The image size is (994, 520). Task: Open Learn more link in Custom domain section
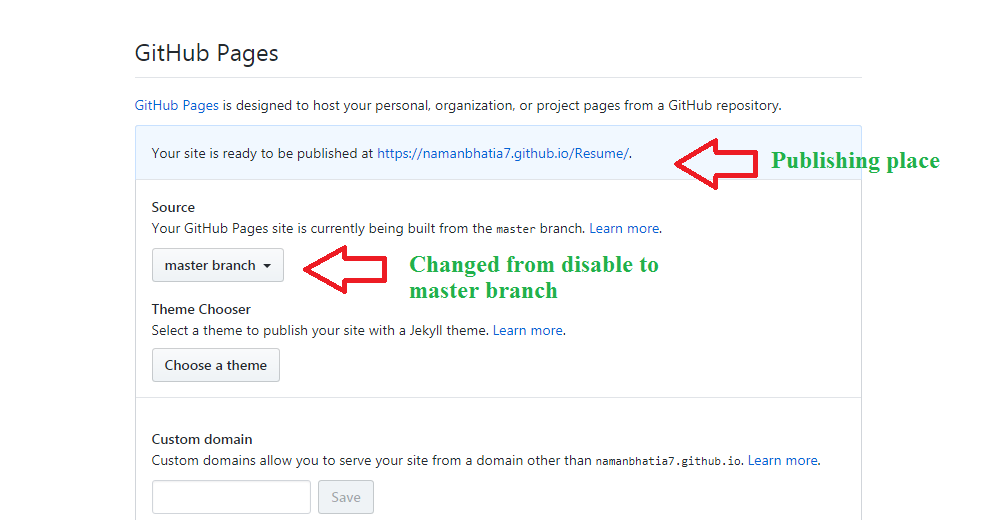click(782, 460)
